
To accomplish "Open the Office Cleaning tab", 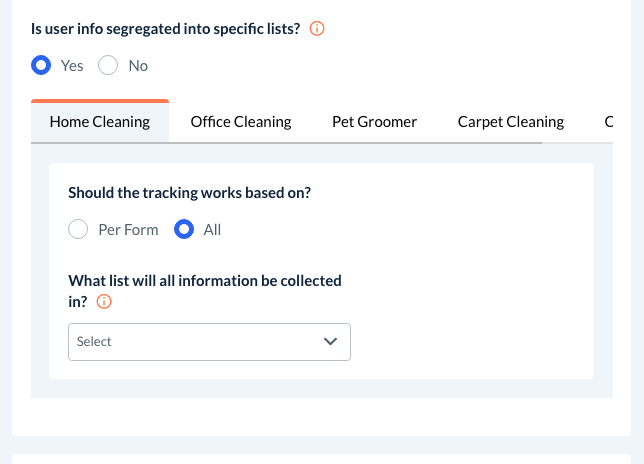I will (241, 122).
